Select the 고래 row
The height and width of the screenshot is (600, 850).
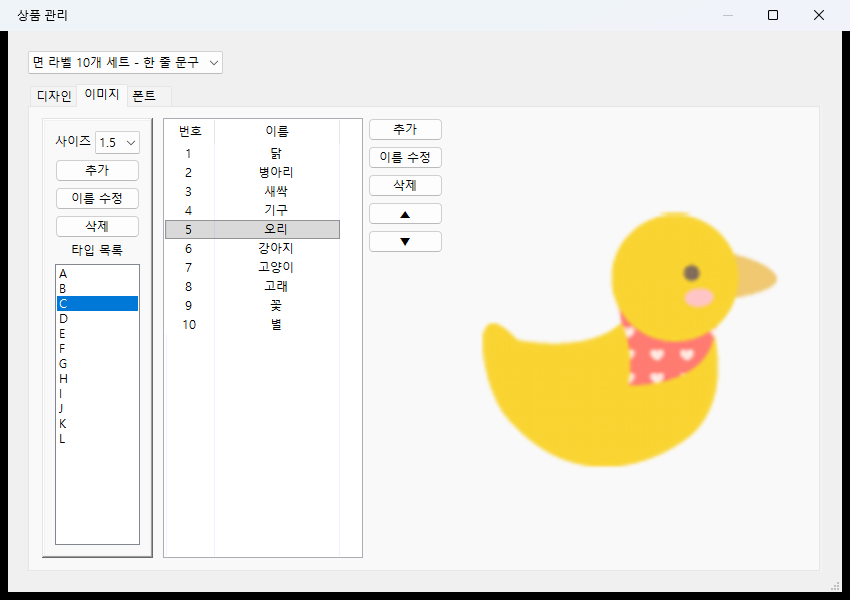(x=253, y=286)
